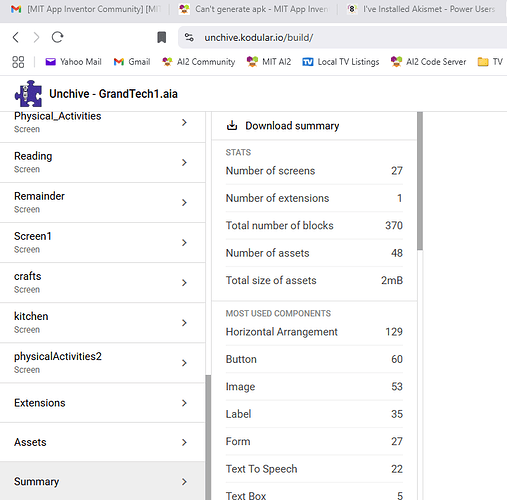Click the browser forward arrow
Viewport: 507px width, 500px height.
point(36,37)
